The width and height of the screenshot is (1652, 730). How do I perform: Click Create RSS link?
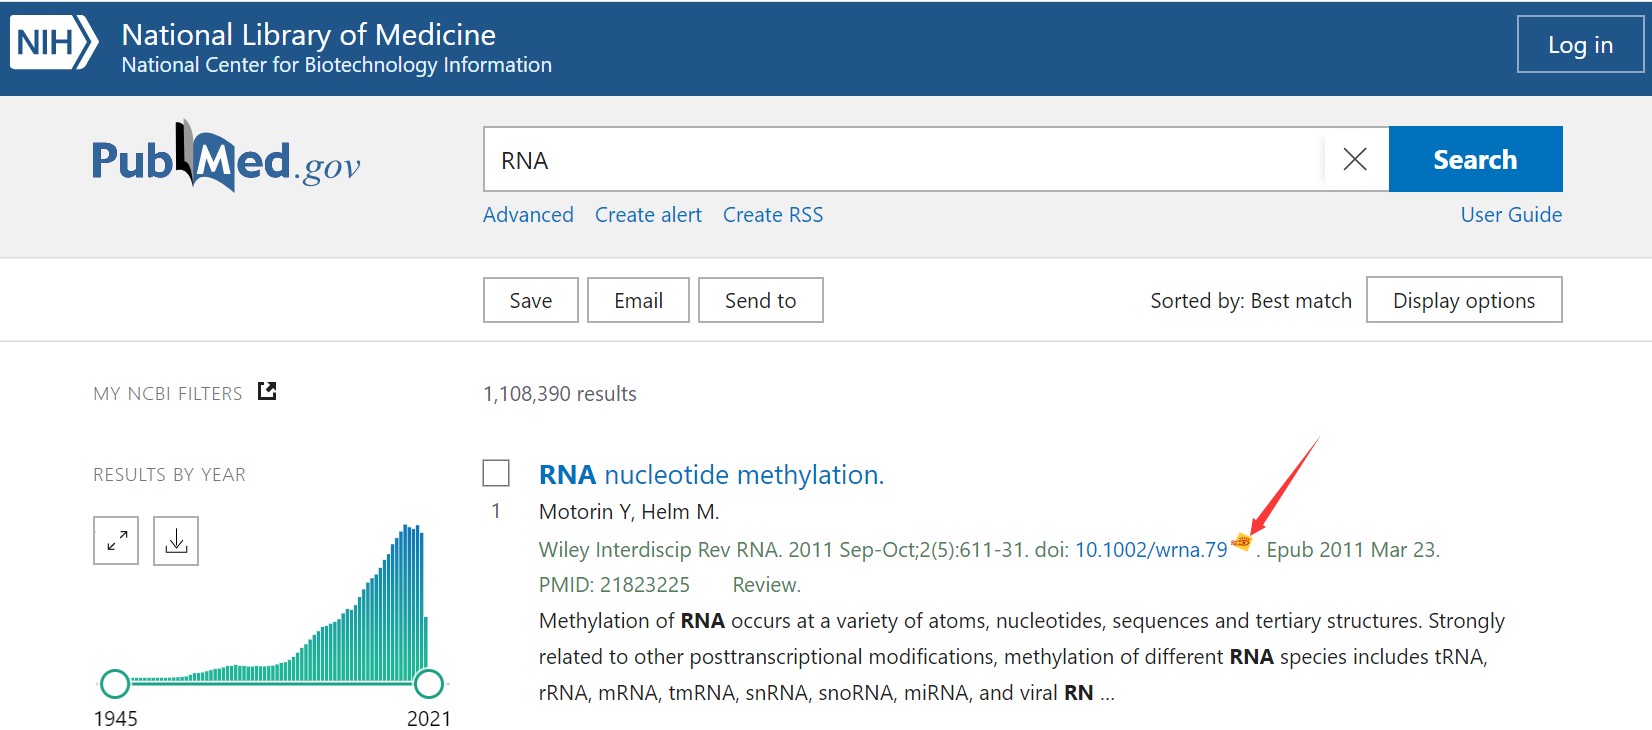point(773,215)
